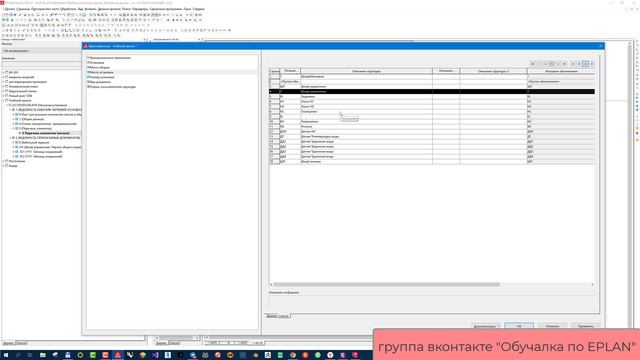This screenshot has height=360, width=640.
Task: Open Visual Studio from the taskbar
Action: tap(155, 355)
